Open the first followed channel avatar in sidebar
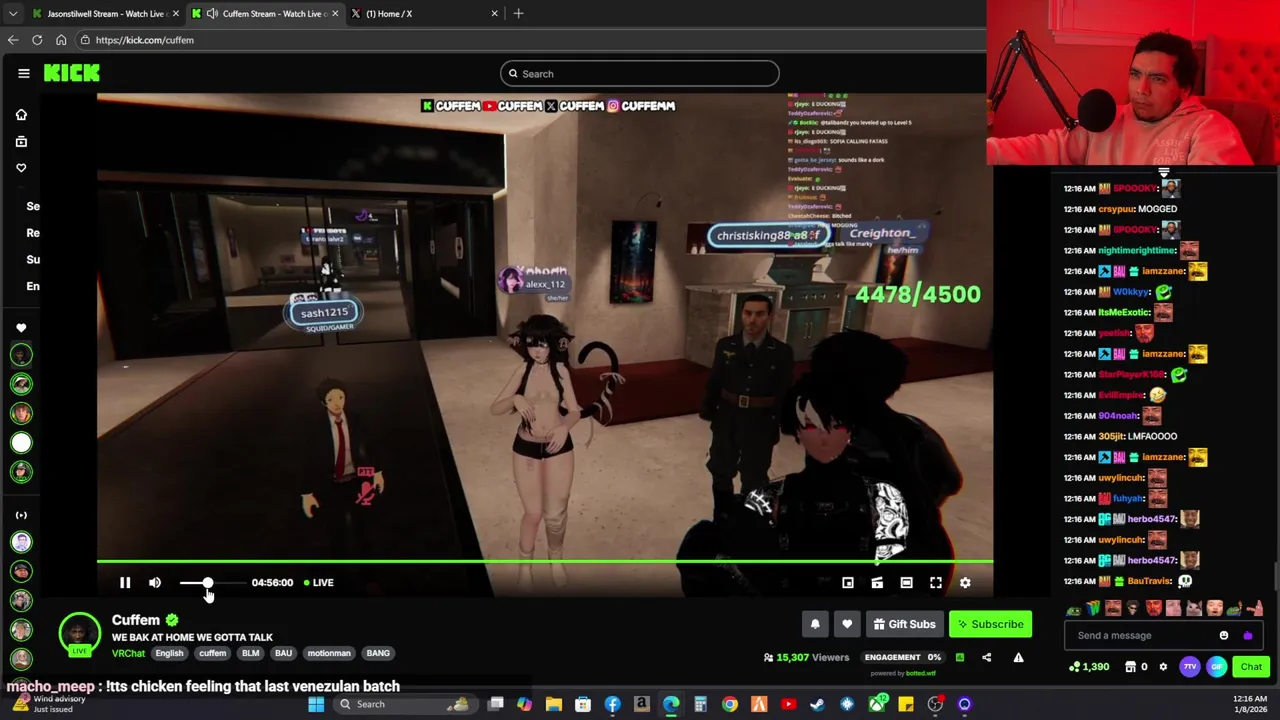This screenshot has width=1280, height=720. pos(21,355)
